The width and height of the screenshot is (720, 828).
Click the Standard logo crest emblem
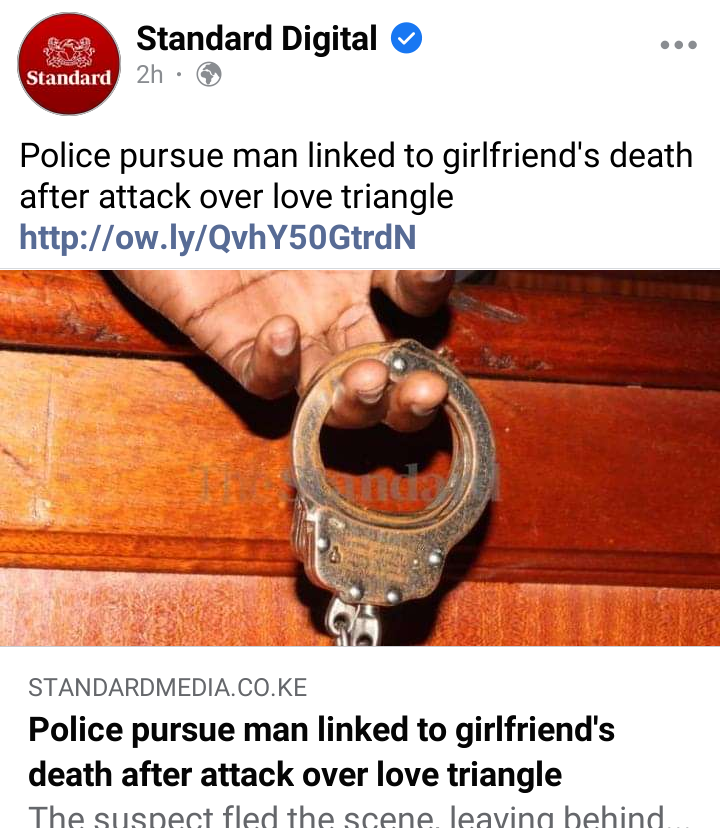[x=69, y=51]
